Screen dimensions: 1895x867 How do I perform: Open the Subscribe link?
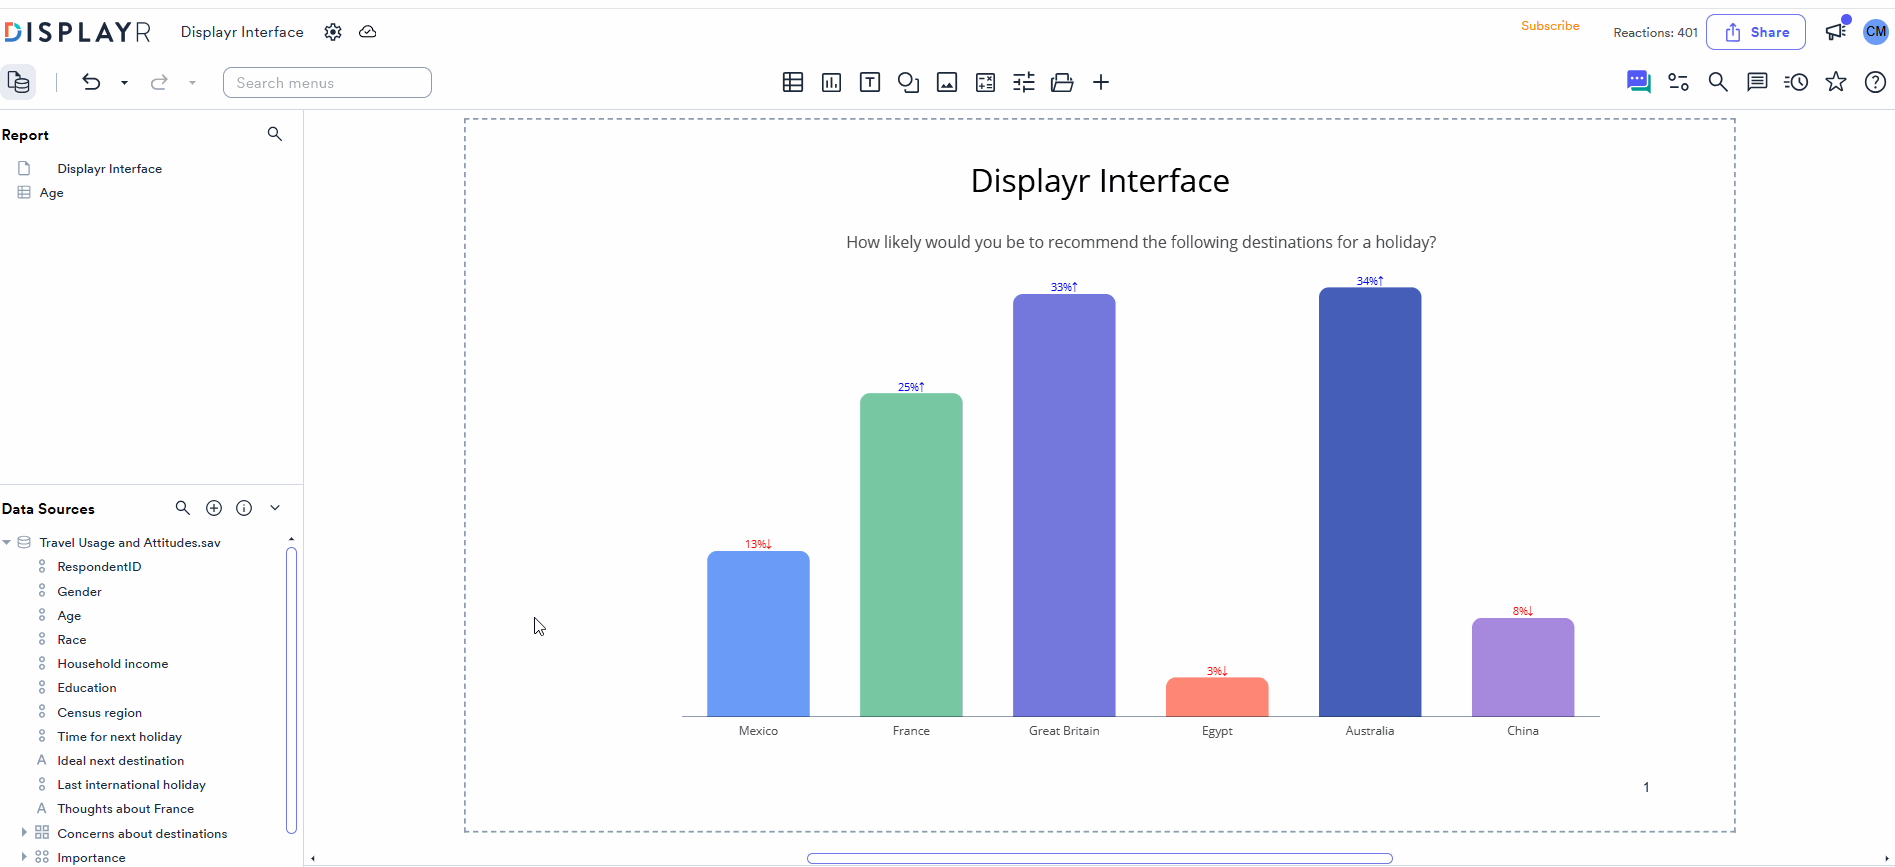(1550, 26)
